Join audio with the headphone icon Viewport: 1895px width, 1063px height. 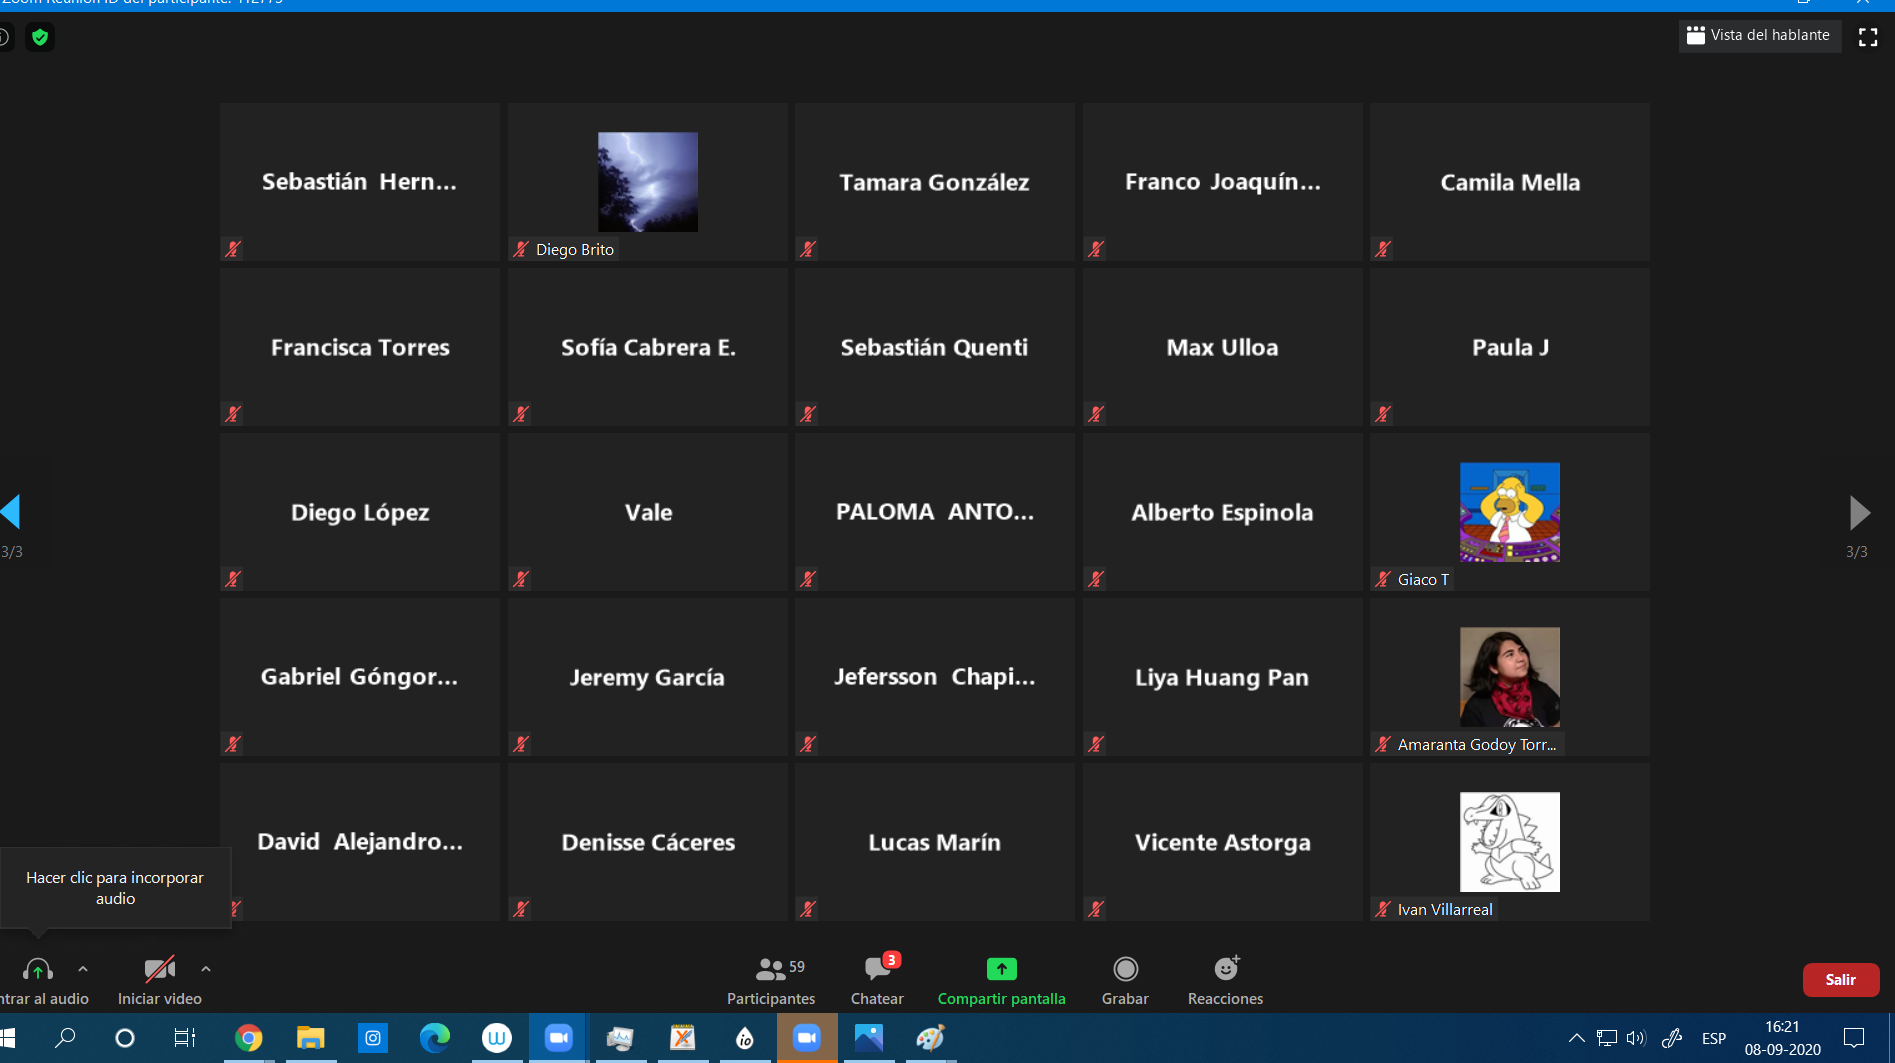coord(38,970)
